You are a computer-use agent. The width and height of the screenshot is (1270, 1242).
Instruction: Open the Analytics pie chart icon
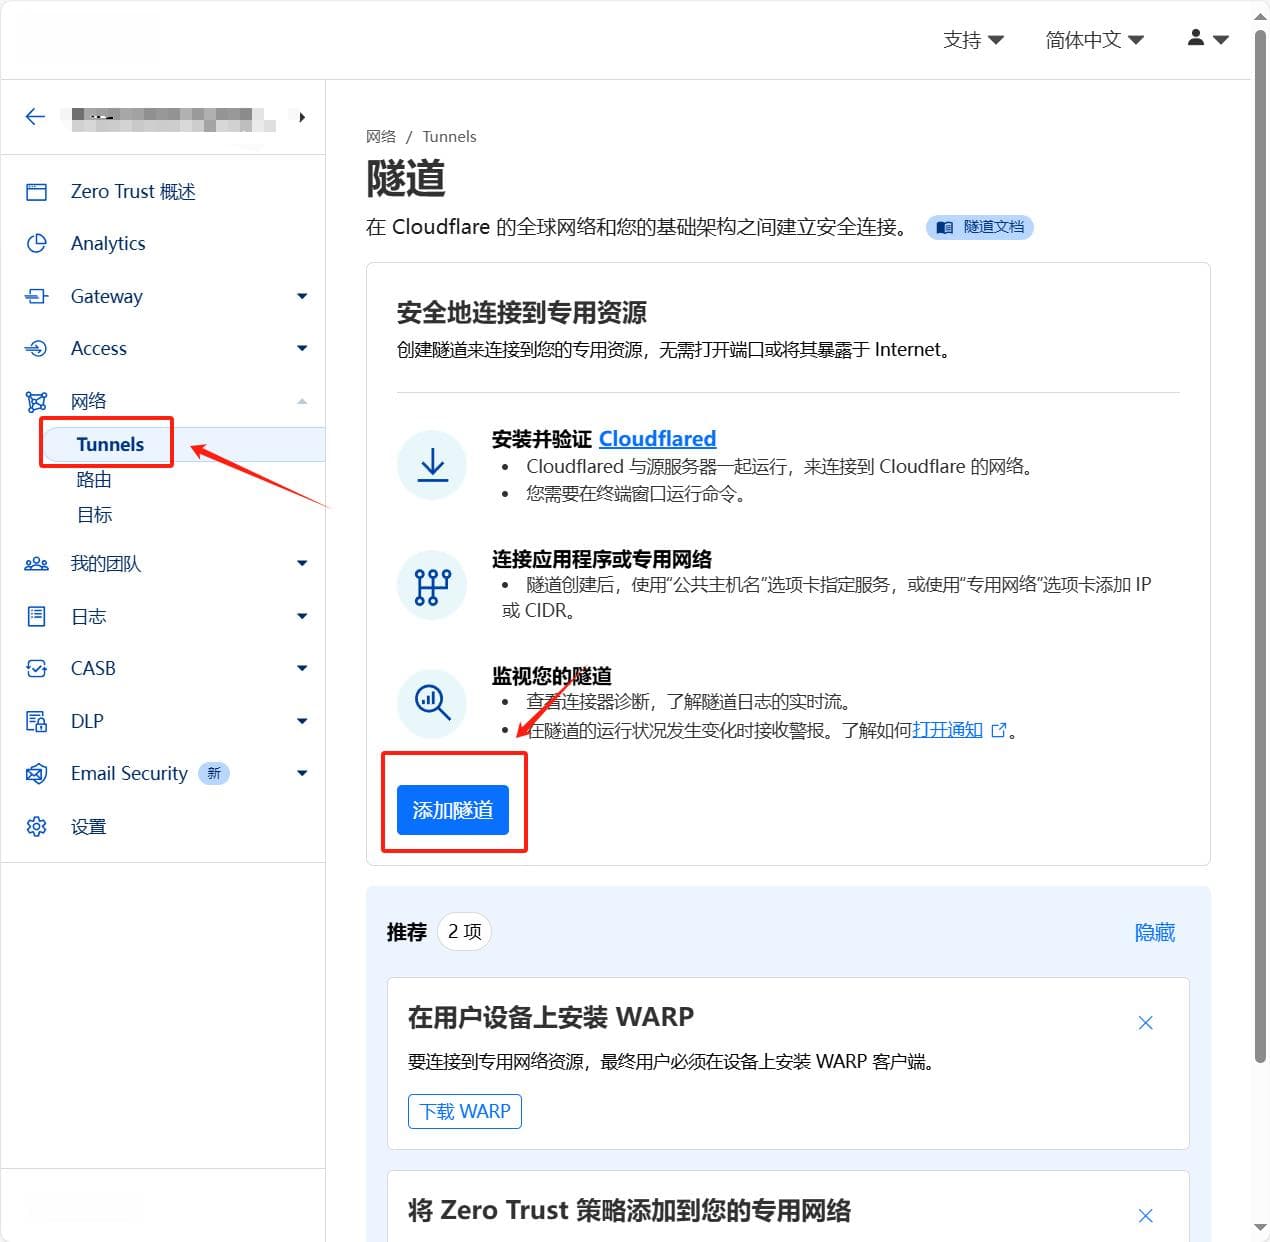click(x=36, y=244)
